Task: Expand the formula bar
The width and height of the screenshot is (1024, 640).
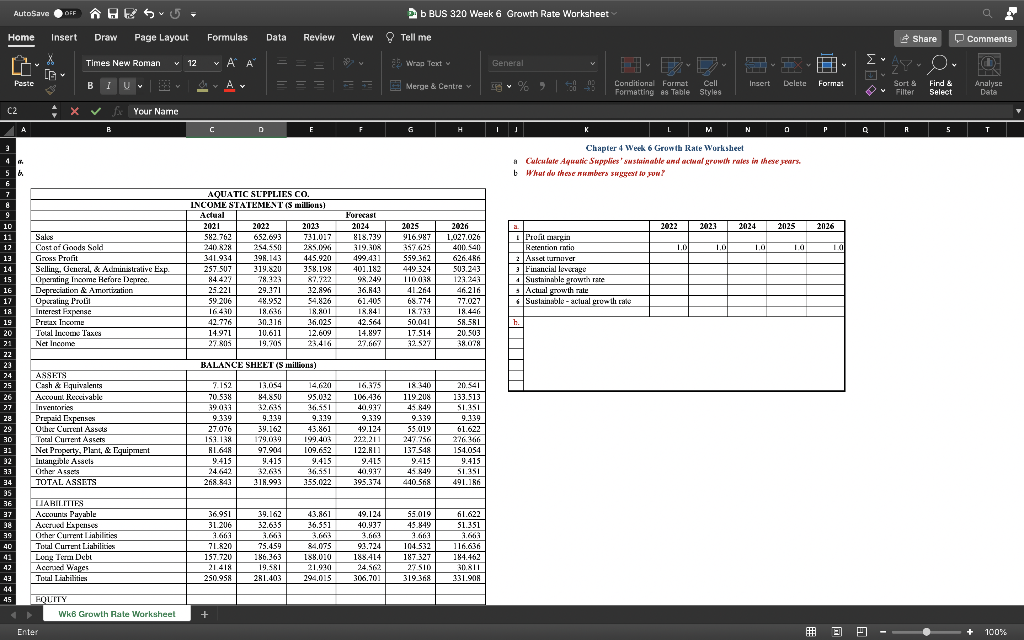Action: coord(1018,112)
